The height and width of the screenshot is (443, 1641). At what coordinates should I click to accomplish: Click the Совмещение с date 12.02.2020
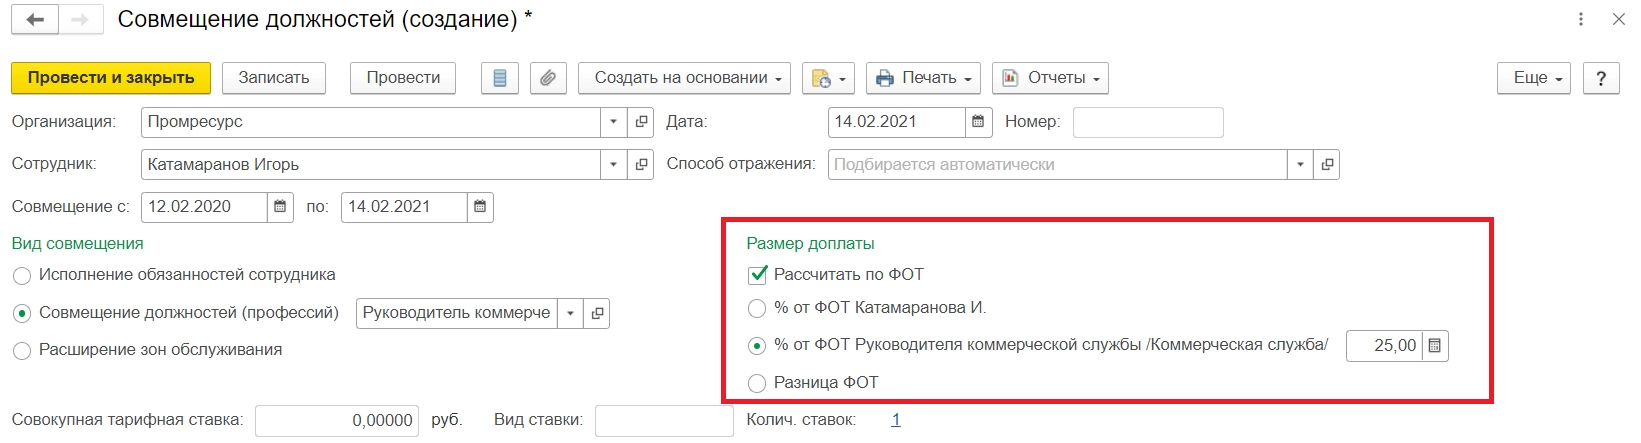click(x=204, y=207)
